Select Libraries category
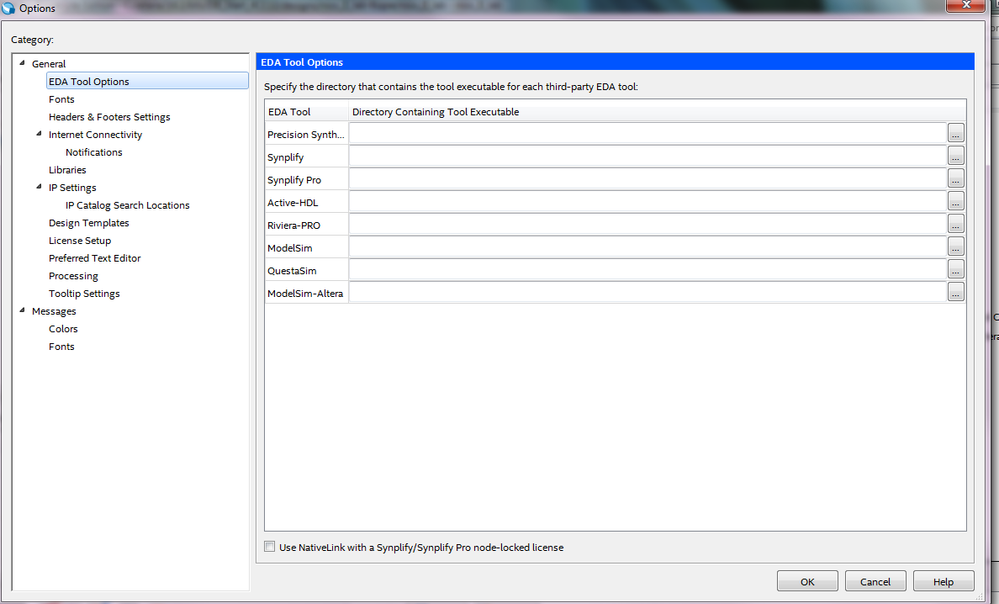The height and width of the screenshot is (604, 999). click(x=68, y=170)
